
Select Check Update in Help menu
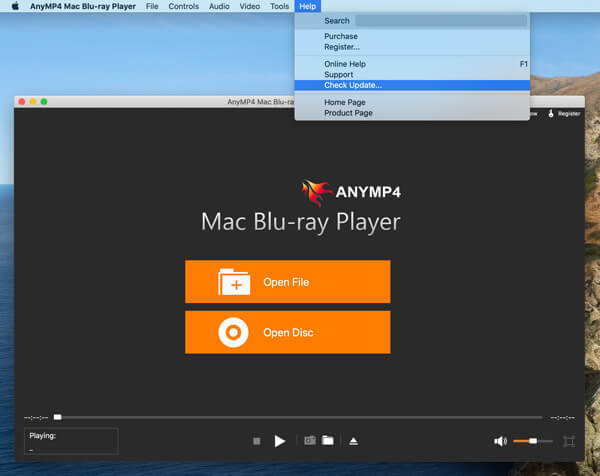click(352, 85)
